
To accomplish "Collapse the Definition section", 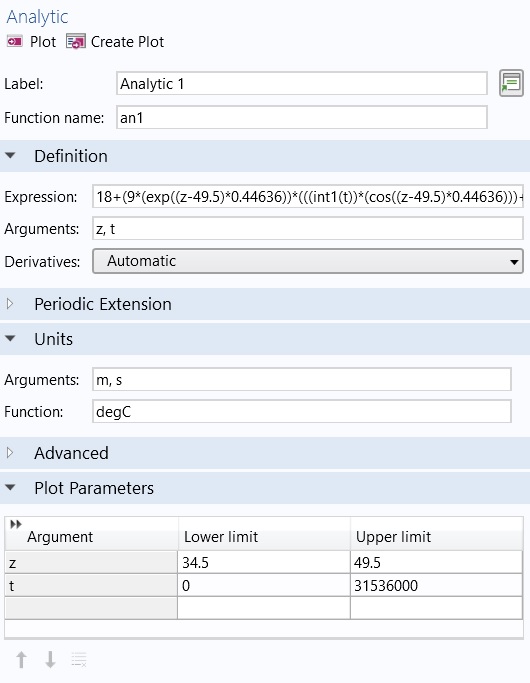I will [x=10, y=156].
